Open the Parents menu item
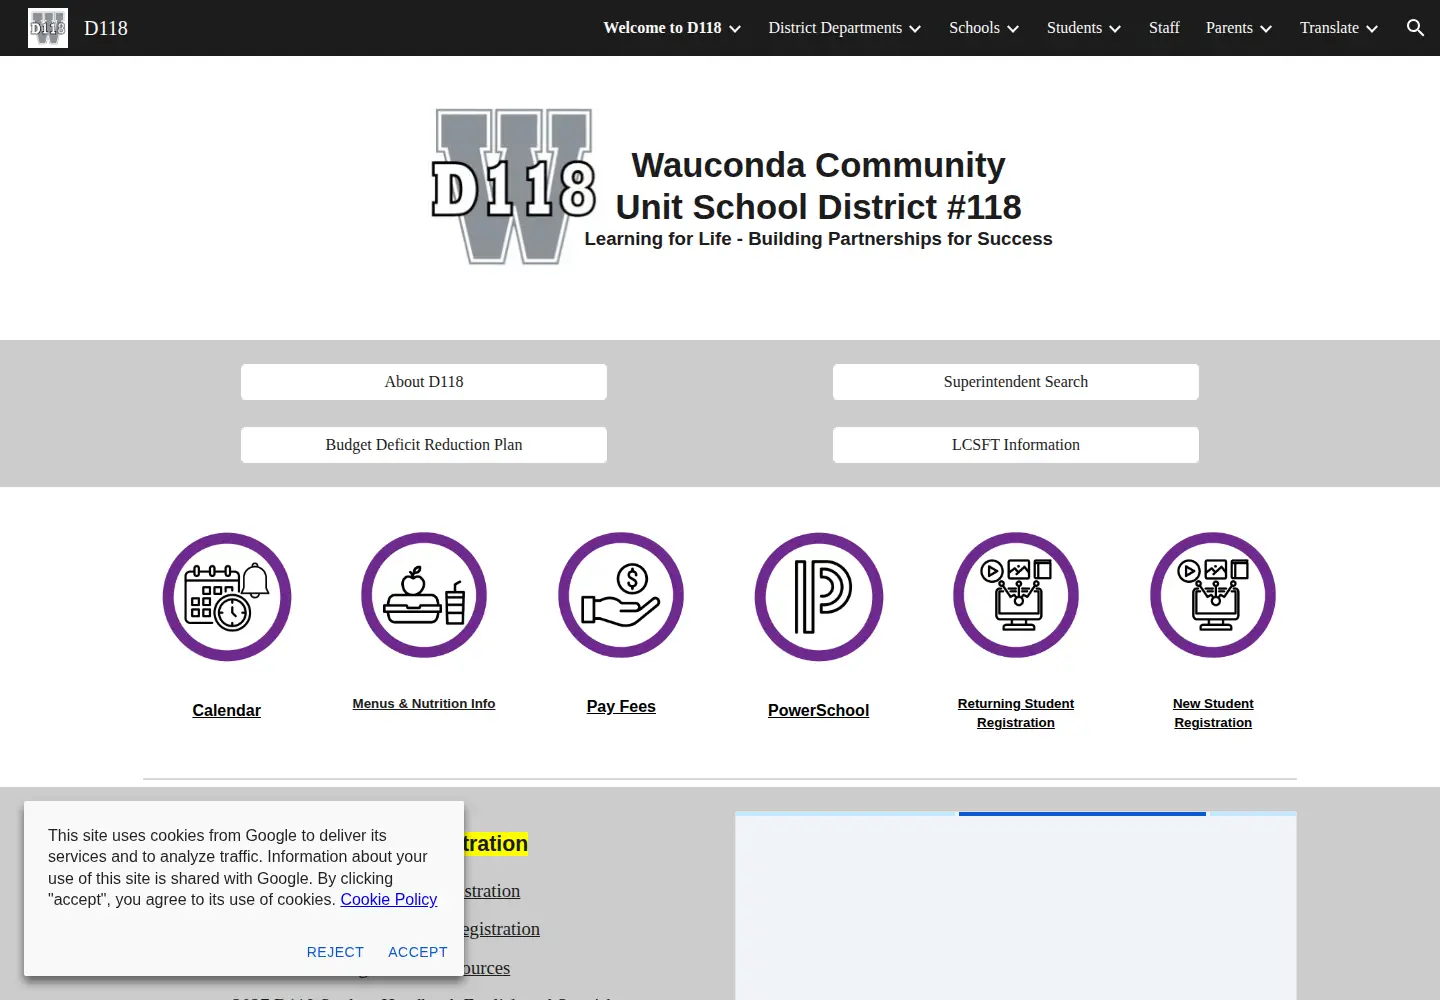Viewport: 1440px width, 1000px height. click(1229, 28)
